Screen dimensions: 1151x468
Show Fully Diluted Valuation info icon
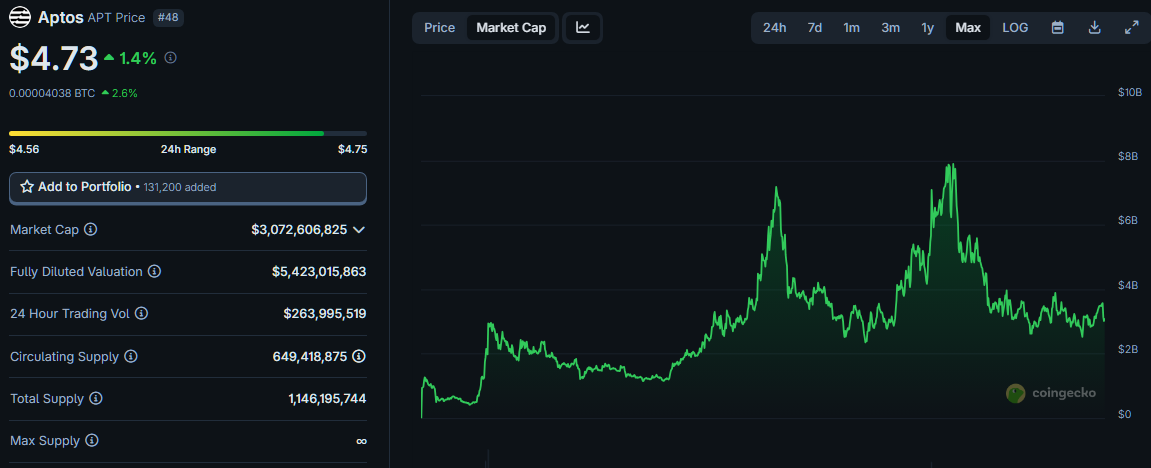pos(154,271)
